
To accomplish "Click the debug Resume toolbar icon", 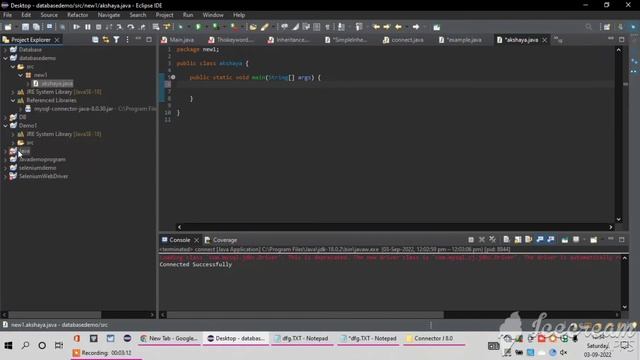I will point(76,27).
